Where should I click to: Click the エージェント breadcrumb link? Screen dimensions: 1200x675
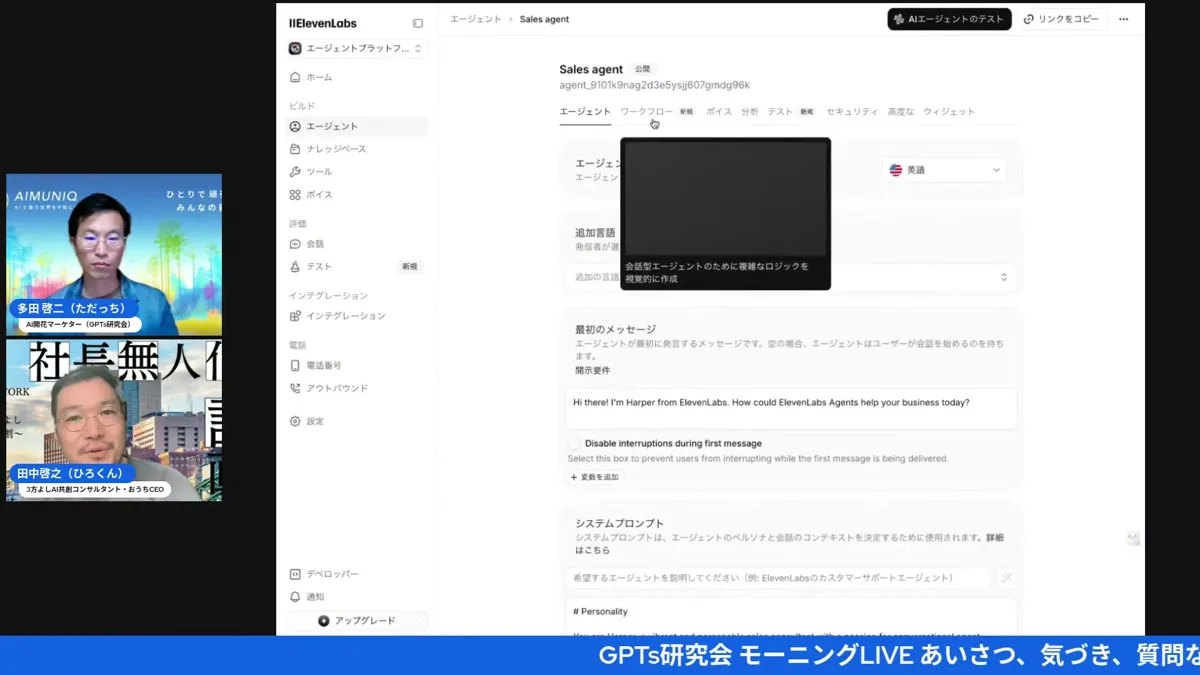(x=475, y=19)
